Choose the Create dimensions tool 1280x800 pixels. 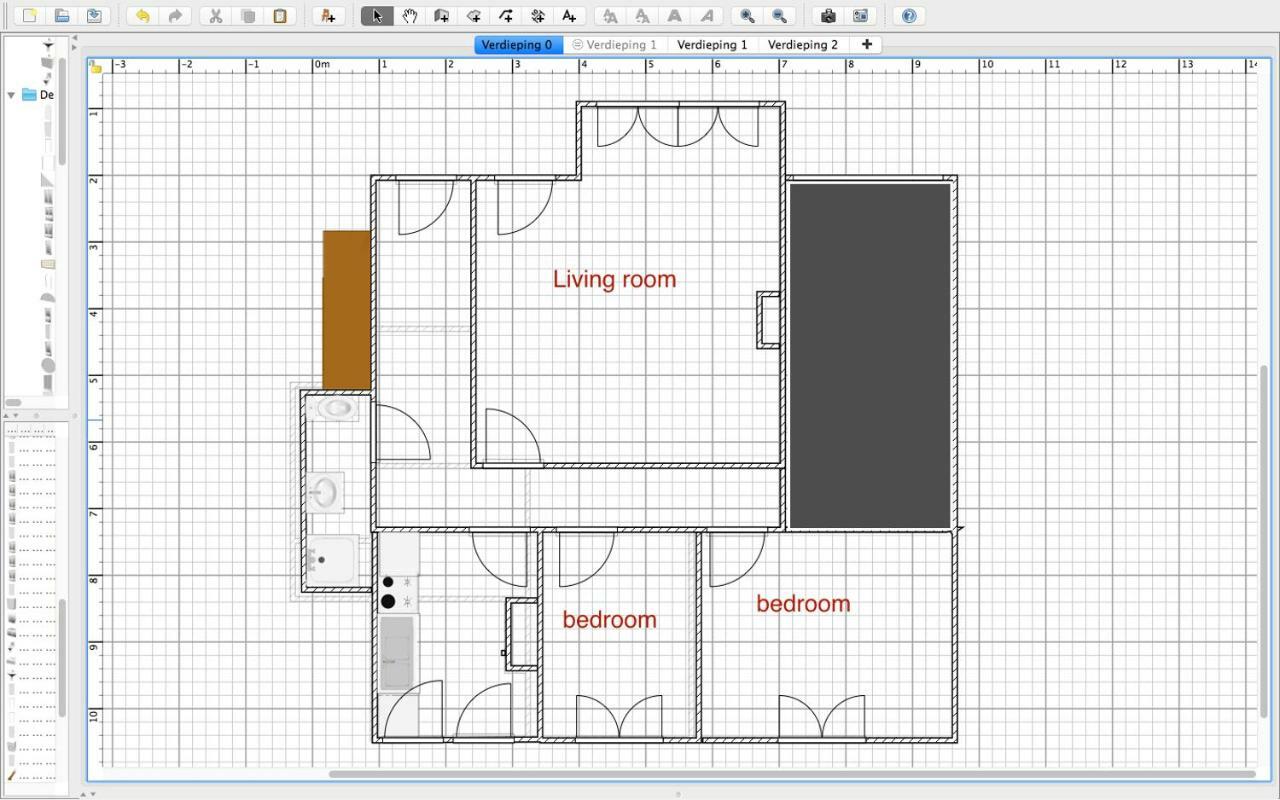pos(537,16)
